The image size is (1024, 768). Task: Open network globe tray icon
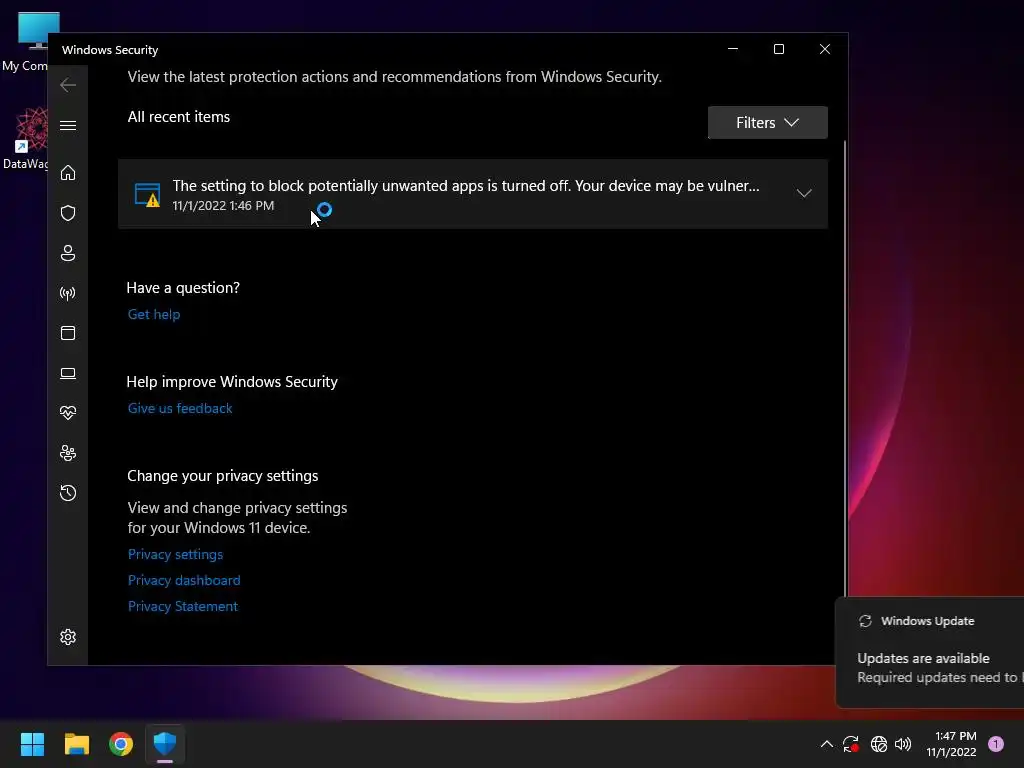pos(879,744)
